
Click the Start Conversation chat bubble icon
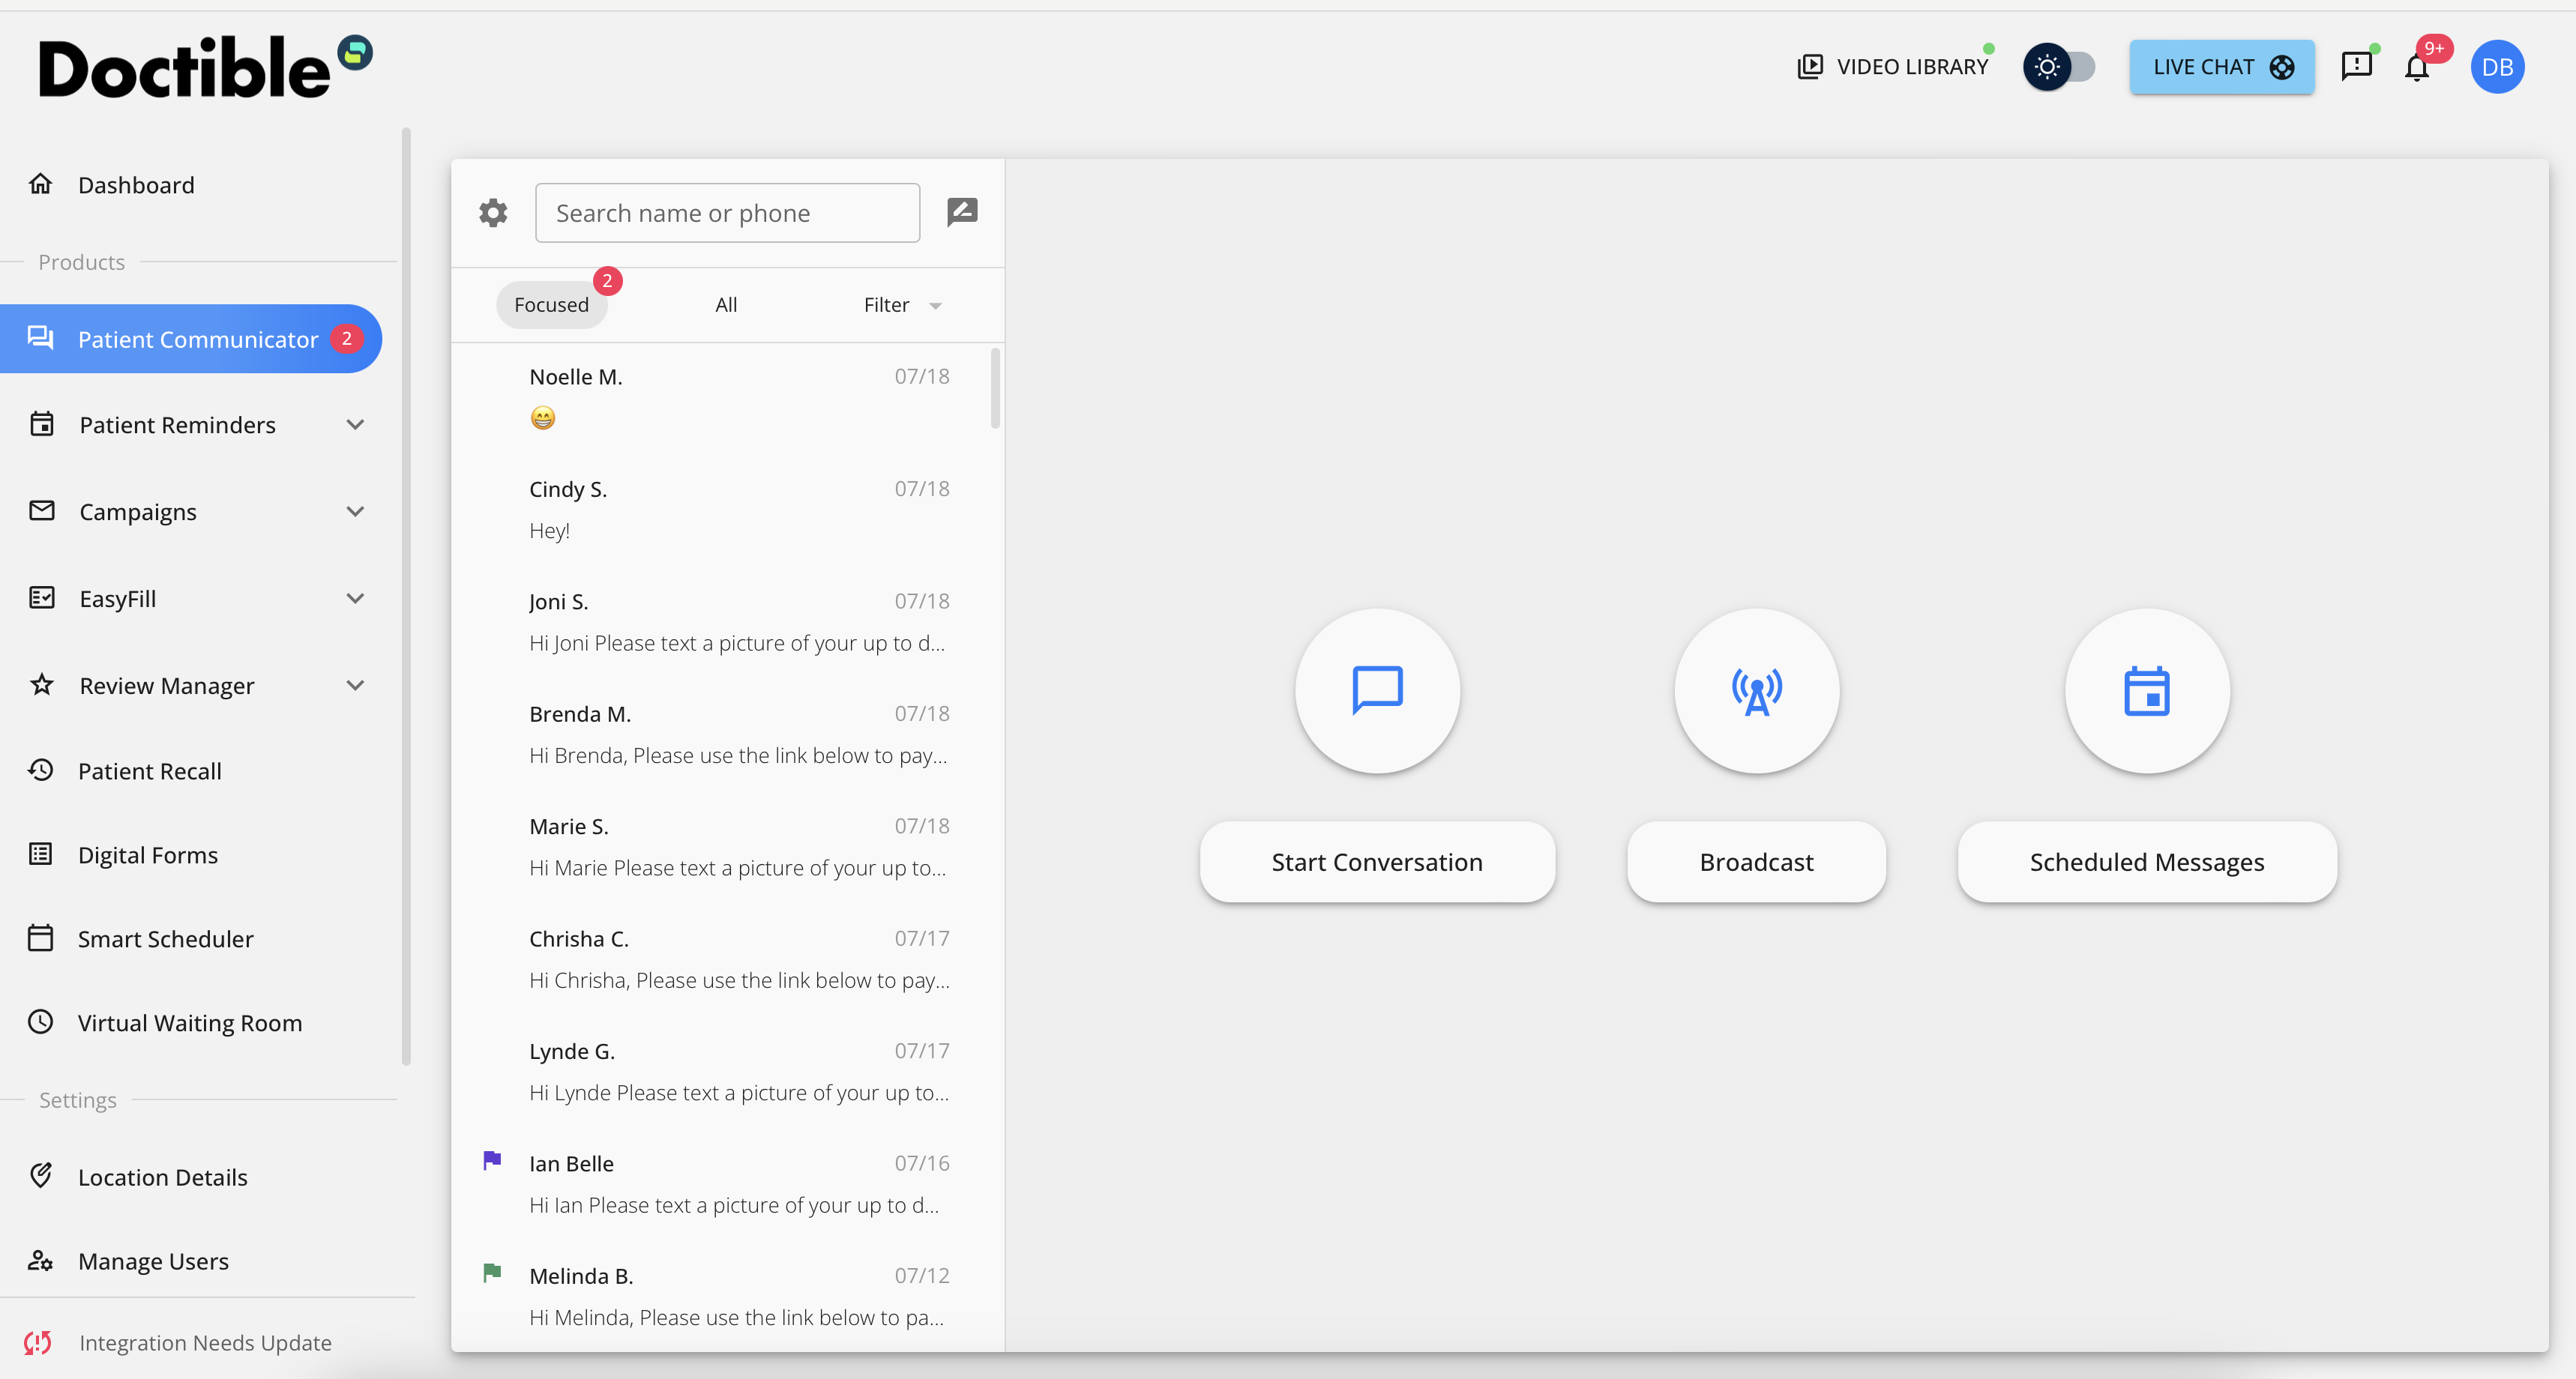1377,691
